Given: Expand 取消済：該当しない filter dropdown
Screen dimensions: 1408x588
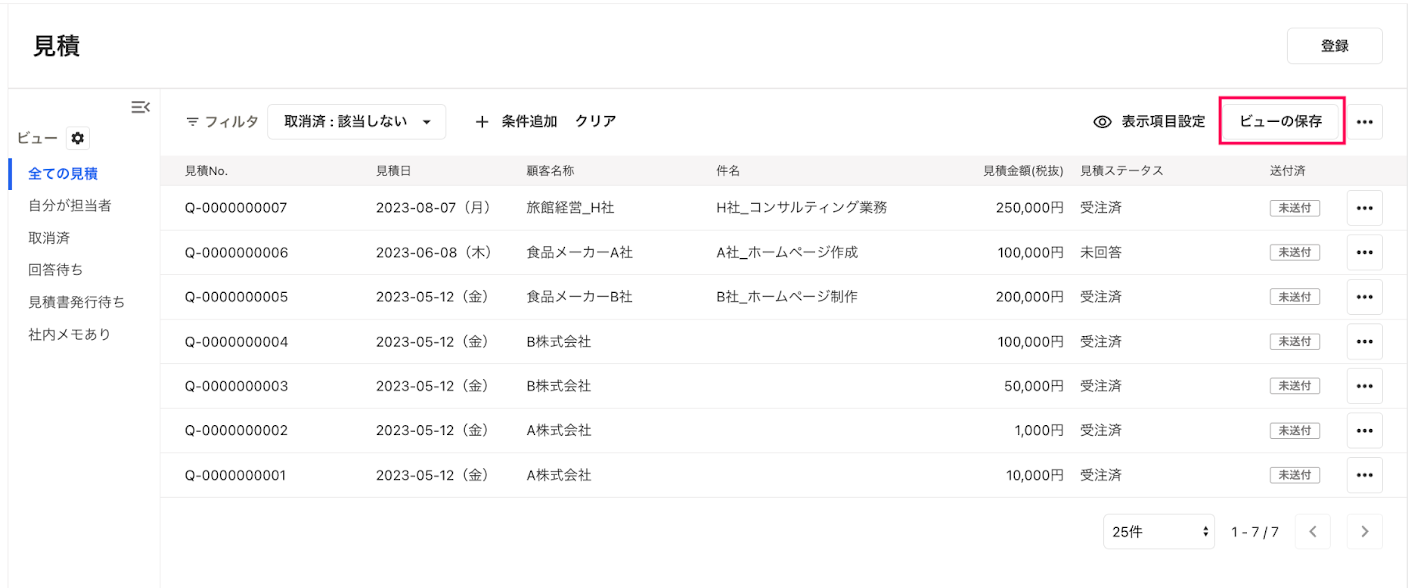Looking at the screenshot, I should point(356,121).
